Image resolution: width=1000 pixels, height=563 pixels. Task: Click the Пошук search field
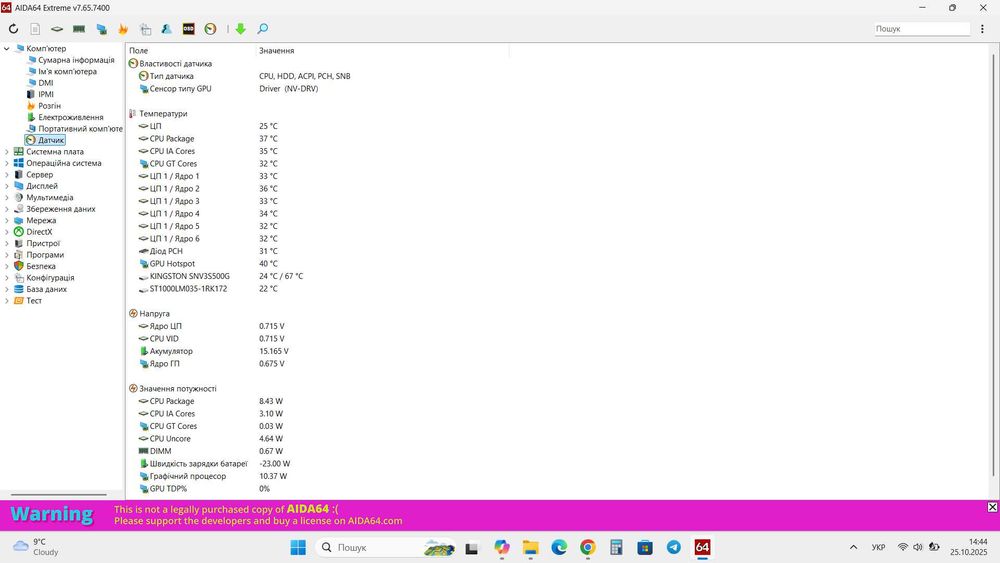(x=922, y=29)
